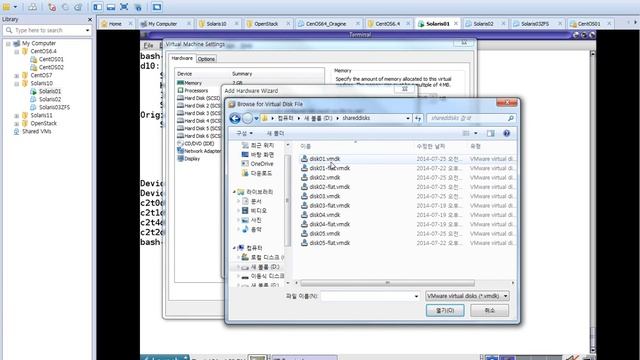Open the view options dropdown arrow
Image resolution: width=640 pixels, height=360 pixels.
tap(476, 133)
